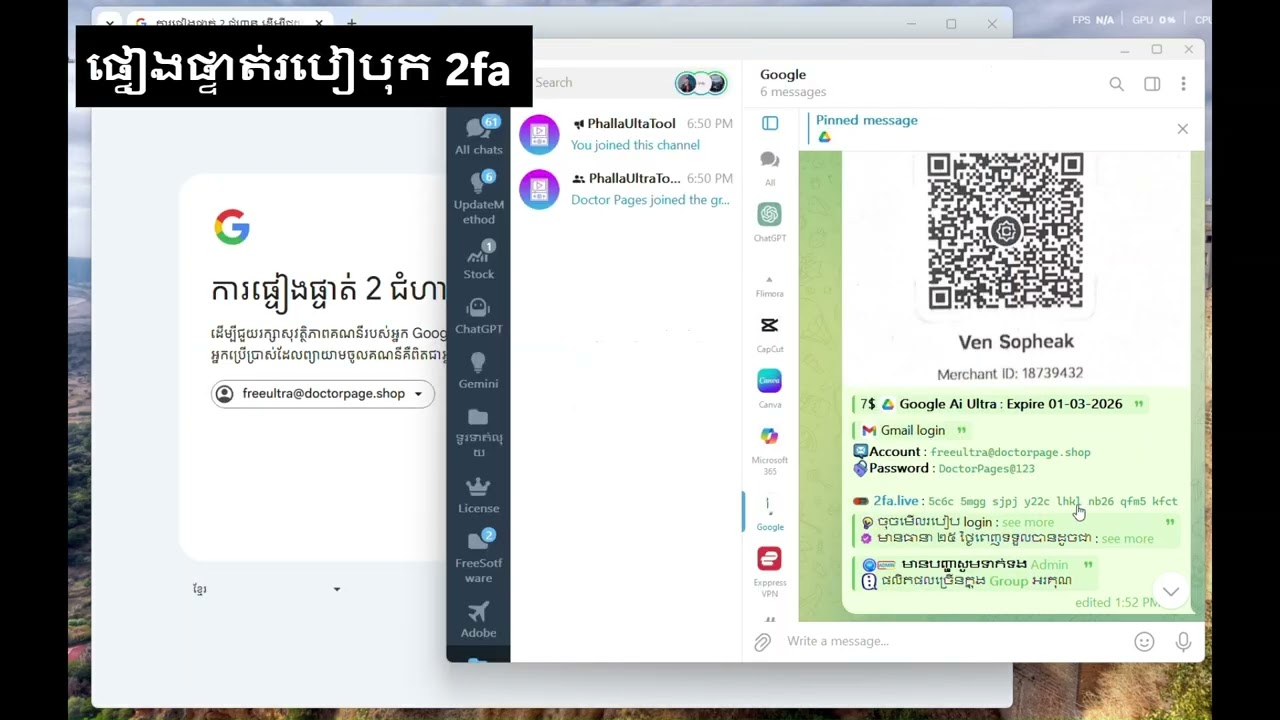Toggle the topics column layout icon
Screen dimensions: 1280x720
(770, 123)
